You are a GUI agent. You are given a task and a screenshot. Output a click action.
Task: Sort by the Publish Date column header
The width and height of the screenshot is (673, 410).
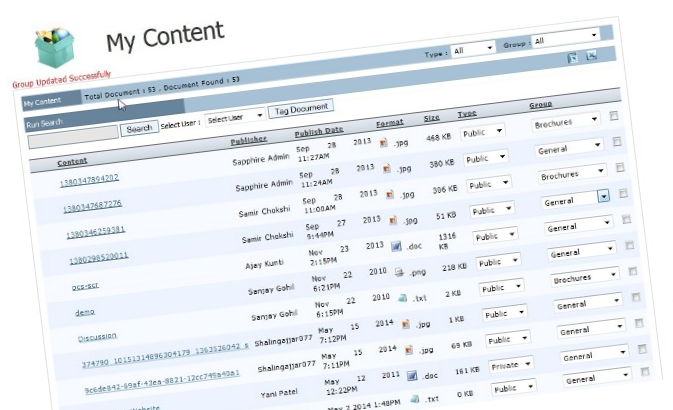pos(319,131)
